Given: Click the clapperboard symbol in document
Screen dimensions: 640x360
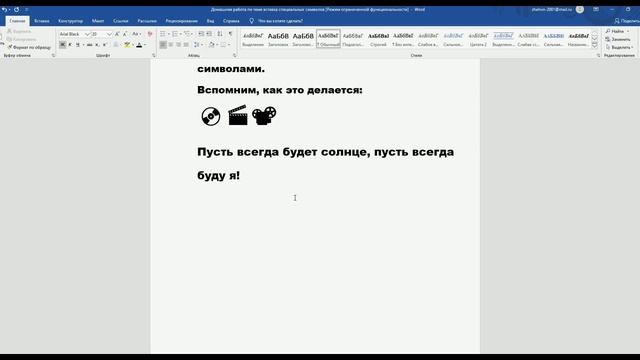Looking at the screenshot, I should (x=238, y=115).
